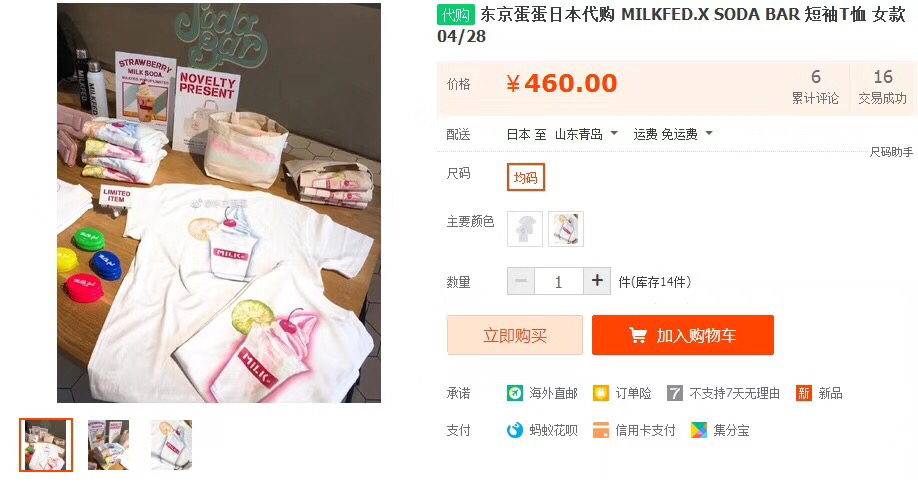Image resolution: width=918 pixels, height=488 pixels.
Task: Click the 集分宝 colorful icon
Action: point(698,431)
